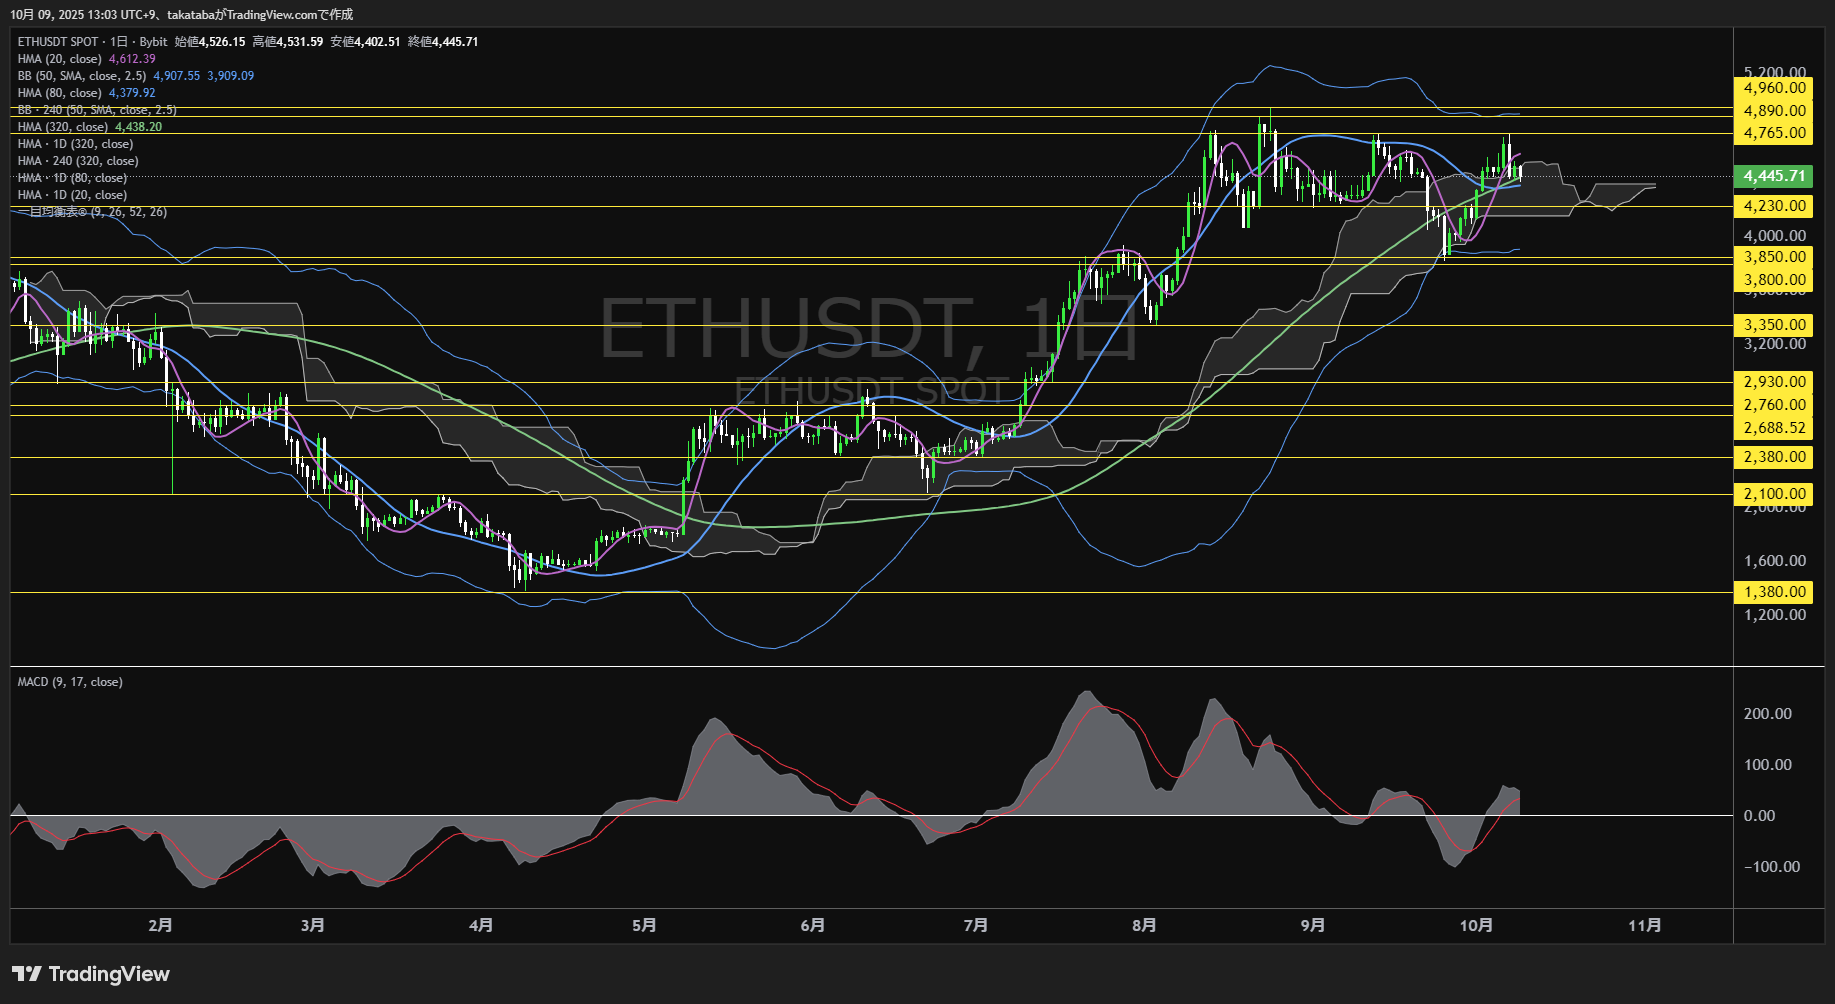Click the TradingView logo icon
The height and width of the screenshot is (1004, 1835).
tap(27, 974)
